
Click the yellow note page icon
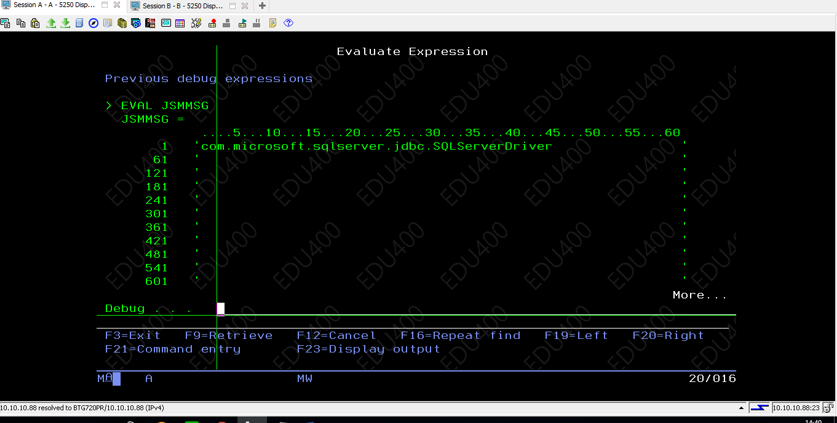[273, 23]
